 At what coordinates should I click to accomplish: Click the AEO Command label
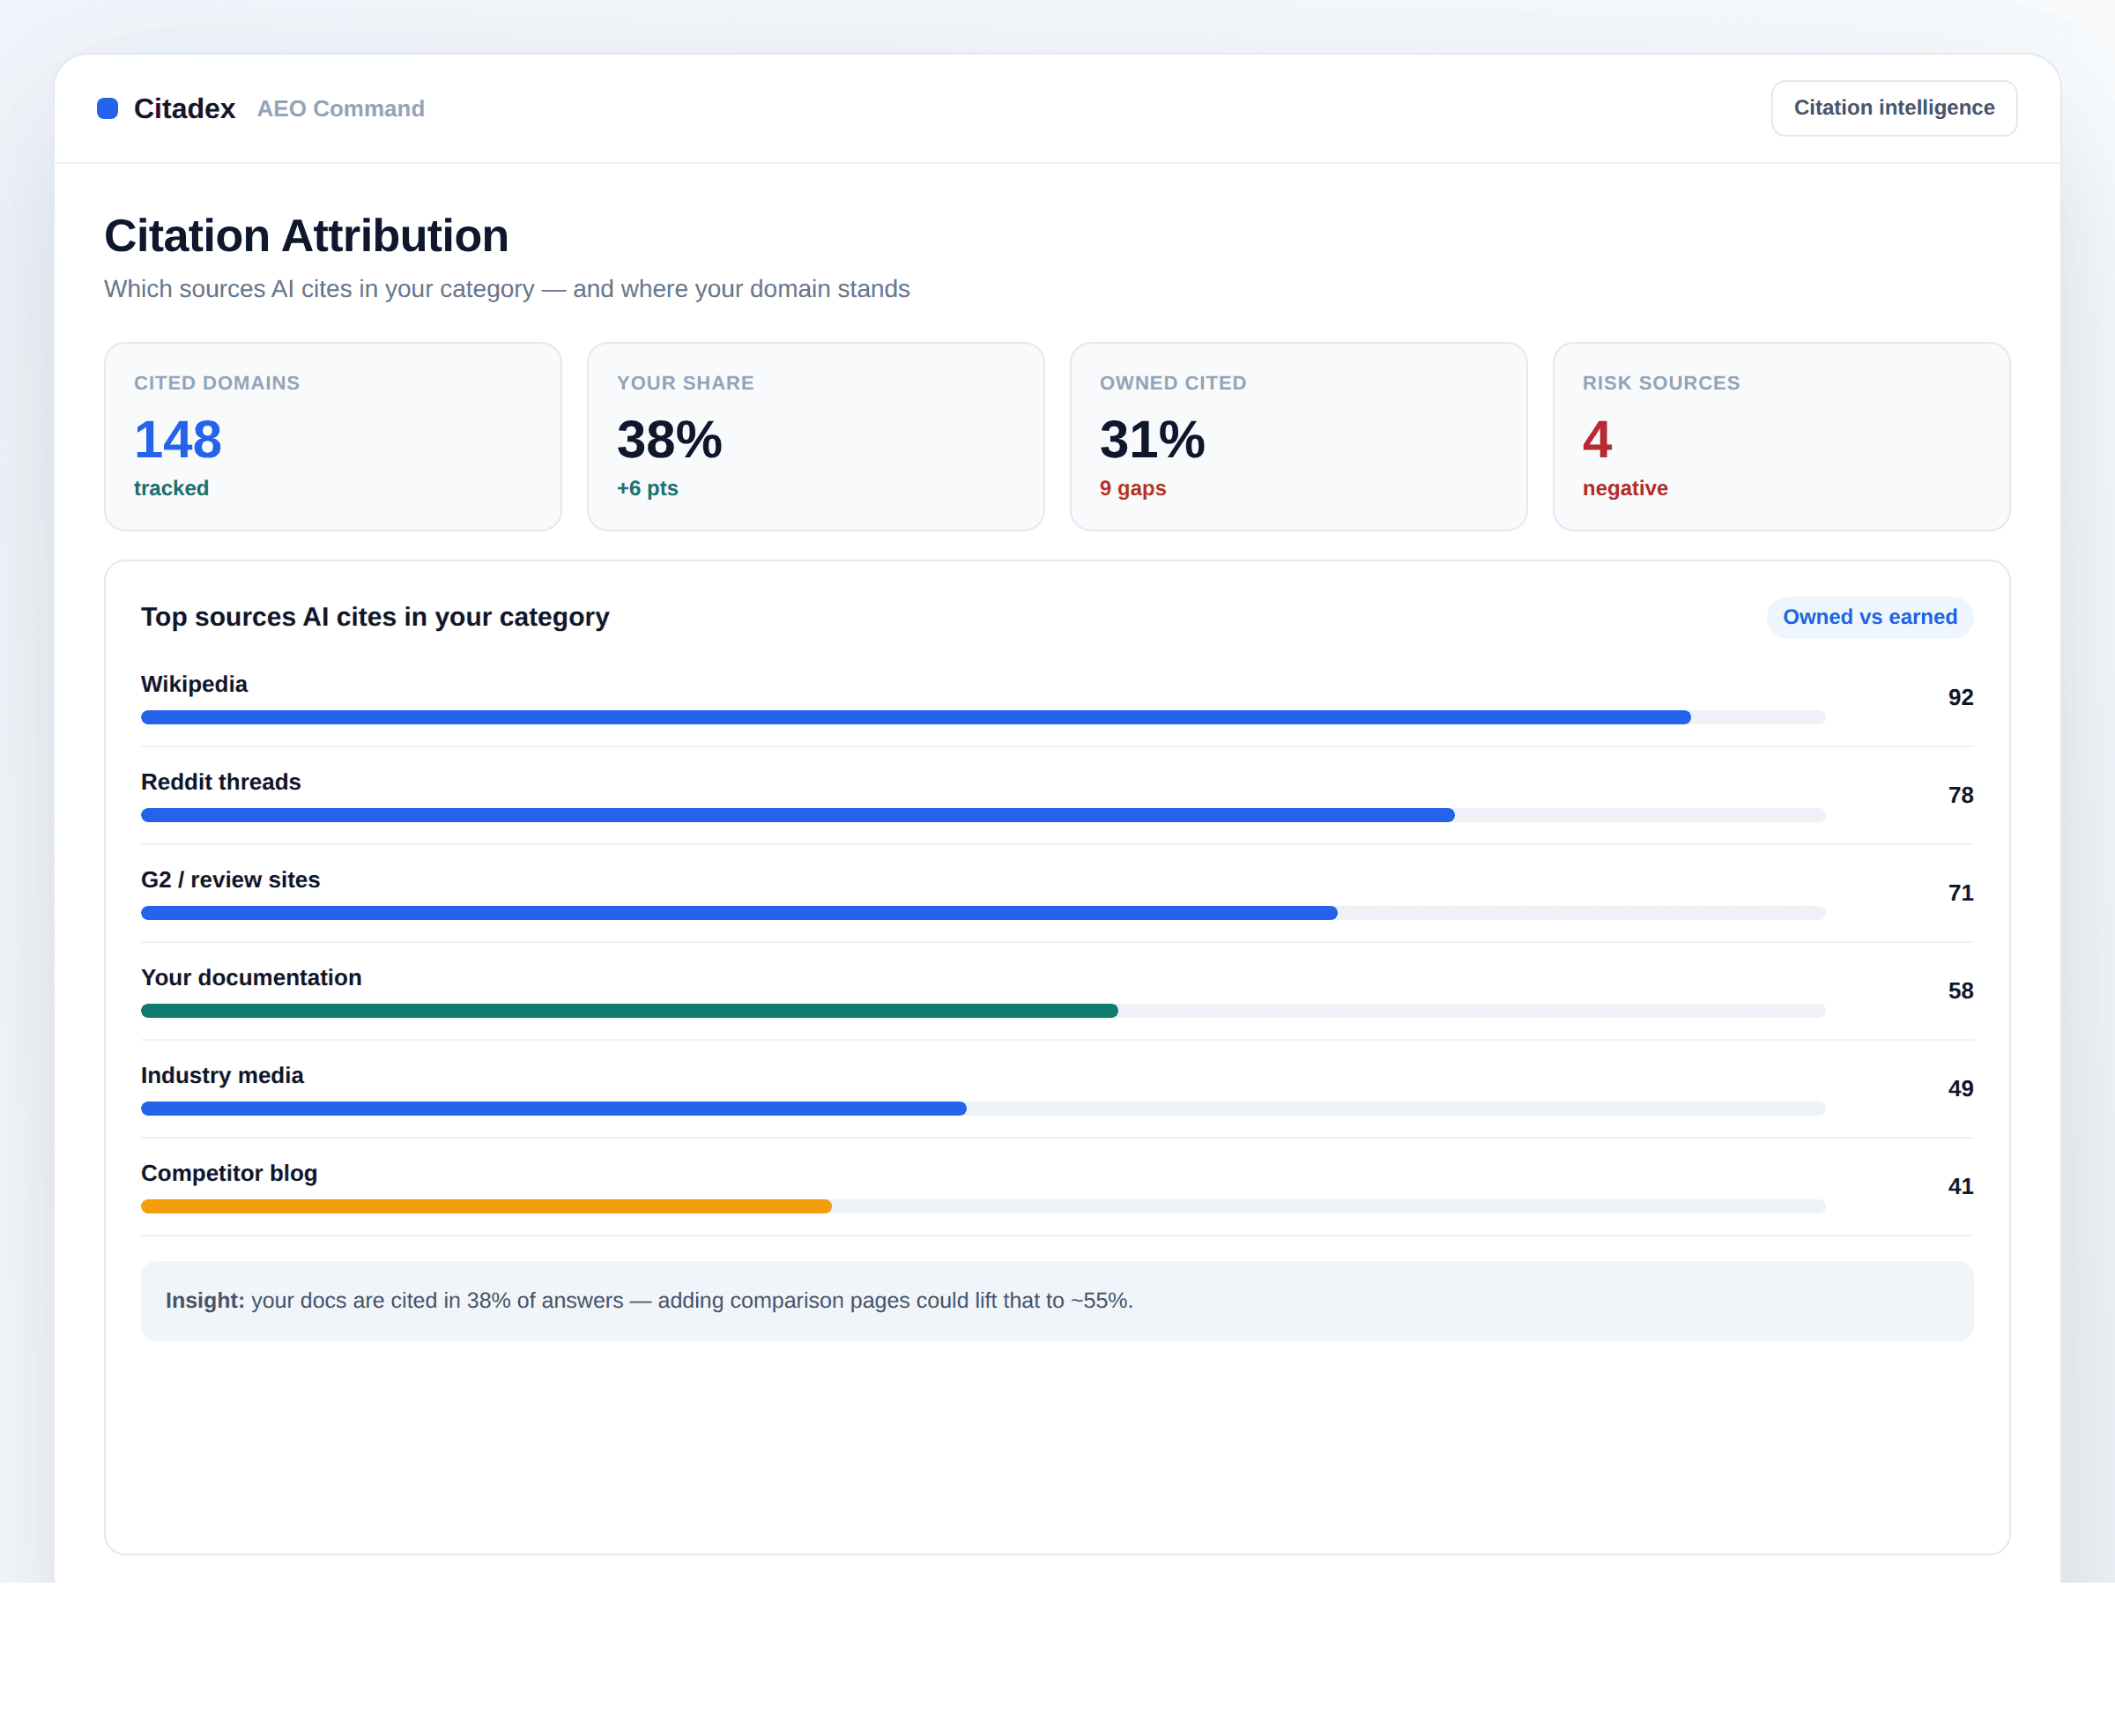341,108
